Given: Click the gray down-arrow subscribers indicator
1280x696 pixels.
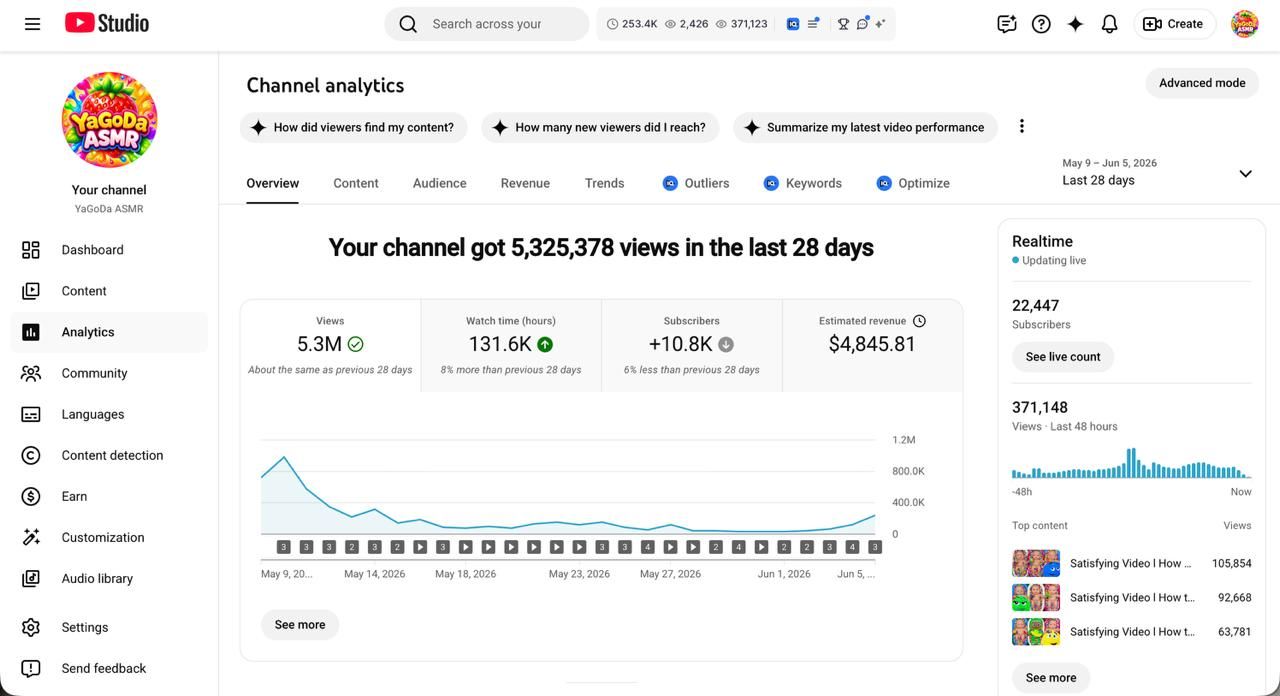Looking at the screenshot, I should point(726,344).
